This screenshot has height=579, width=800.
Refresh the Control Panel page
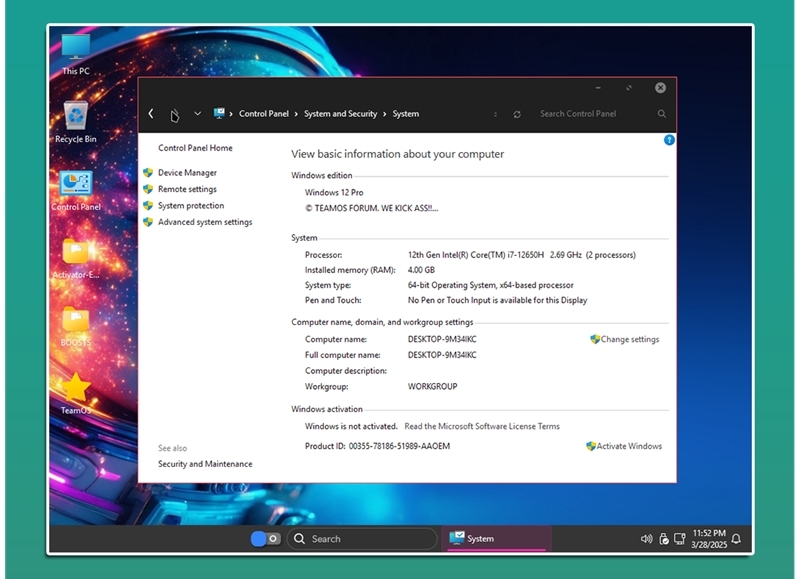[x=517, y=114]
